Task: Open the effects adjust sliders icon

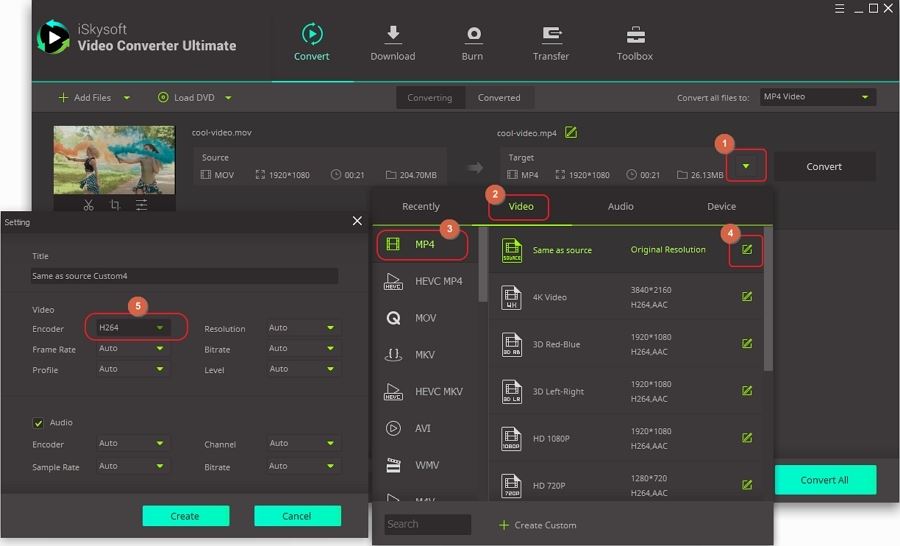Action: tap(141, 205)
